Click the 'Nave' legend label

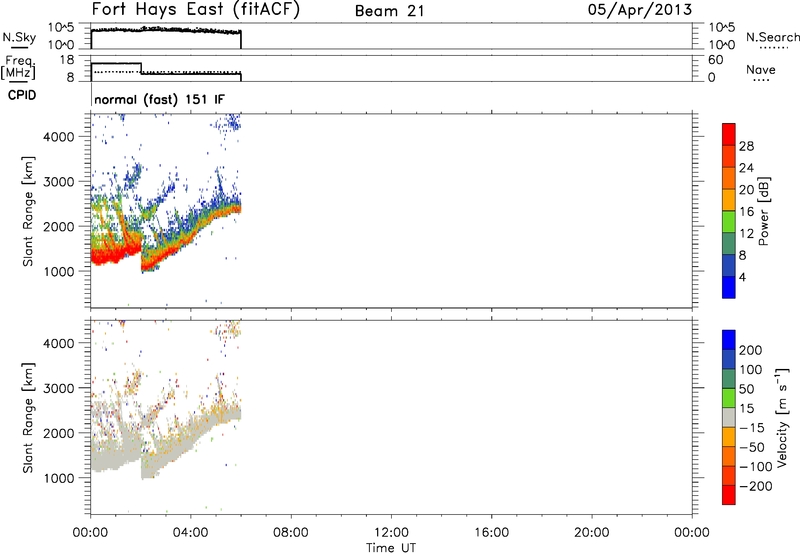pos(761,70)
